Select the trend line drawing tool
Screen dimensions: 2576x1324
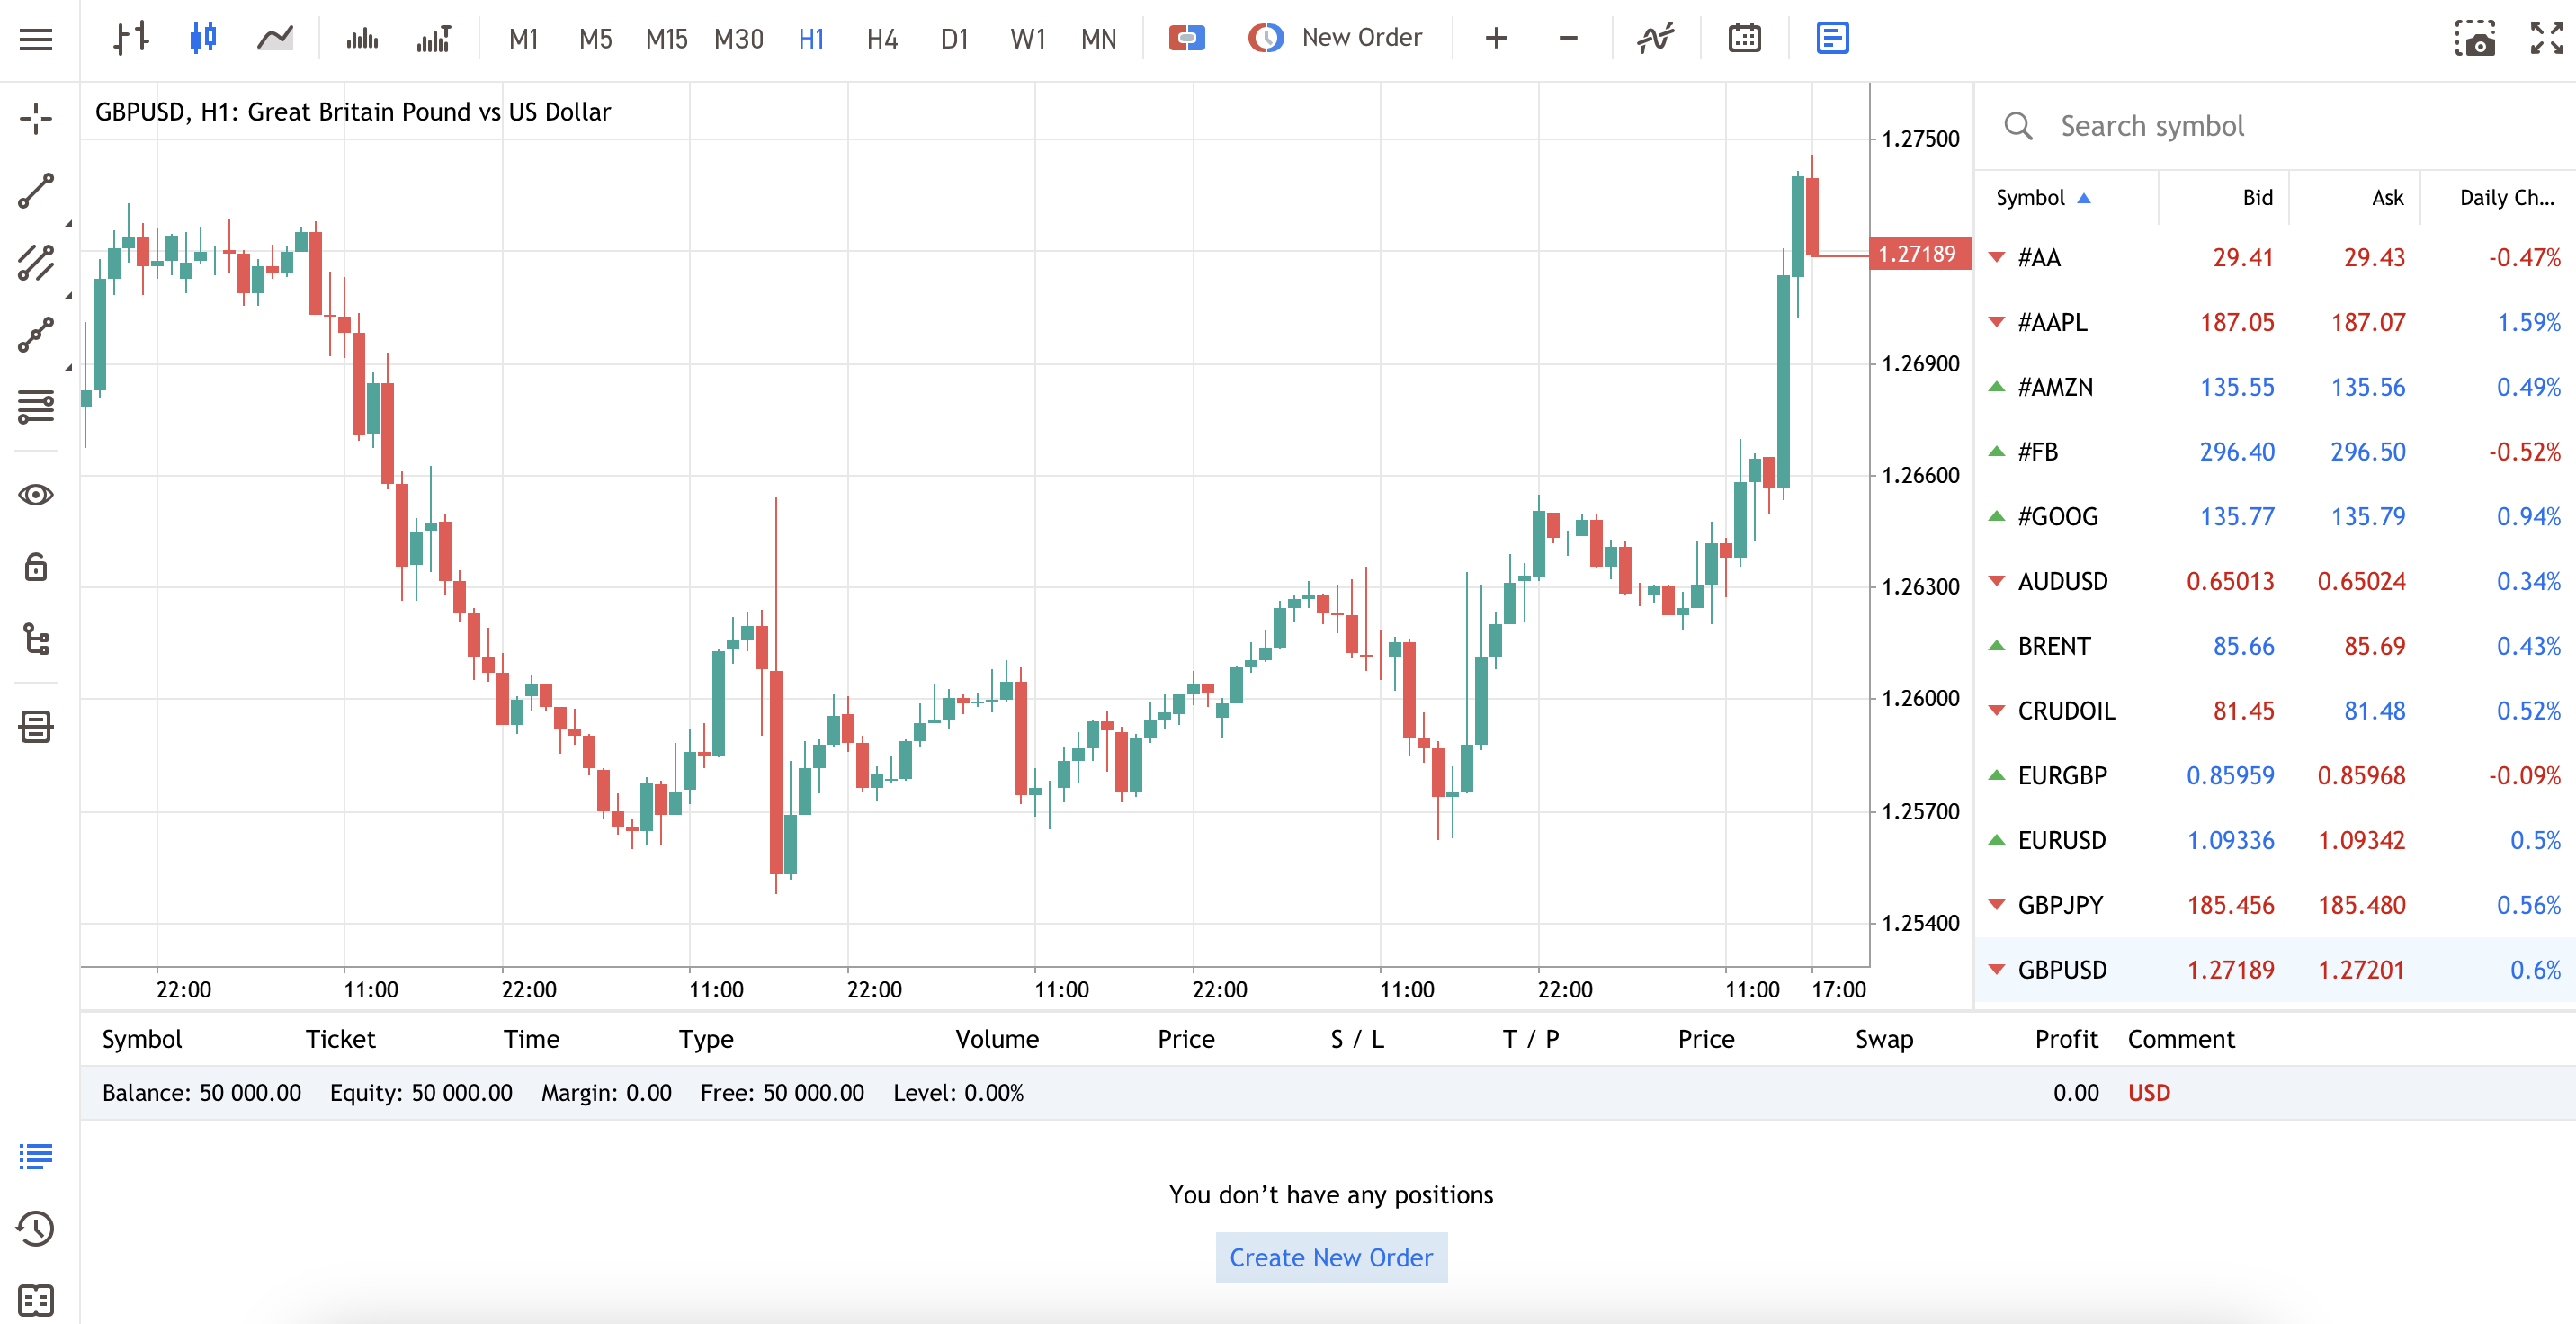(x=36, y=190)
